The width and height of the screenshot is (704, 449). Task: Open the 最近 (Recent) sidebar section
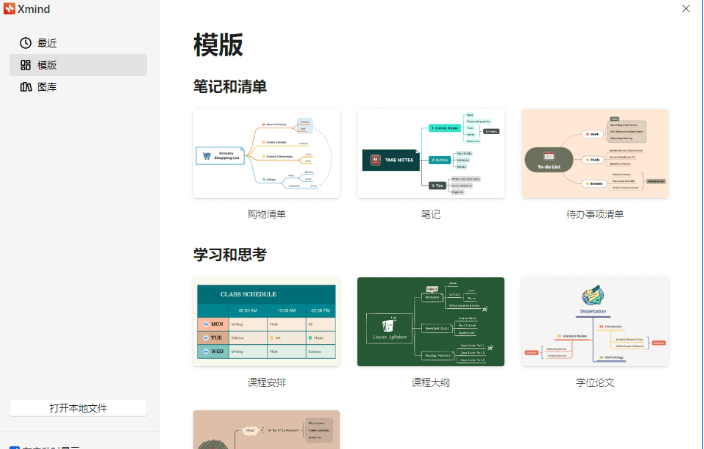pos(78,43)
